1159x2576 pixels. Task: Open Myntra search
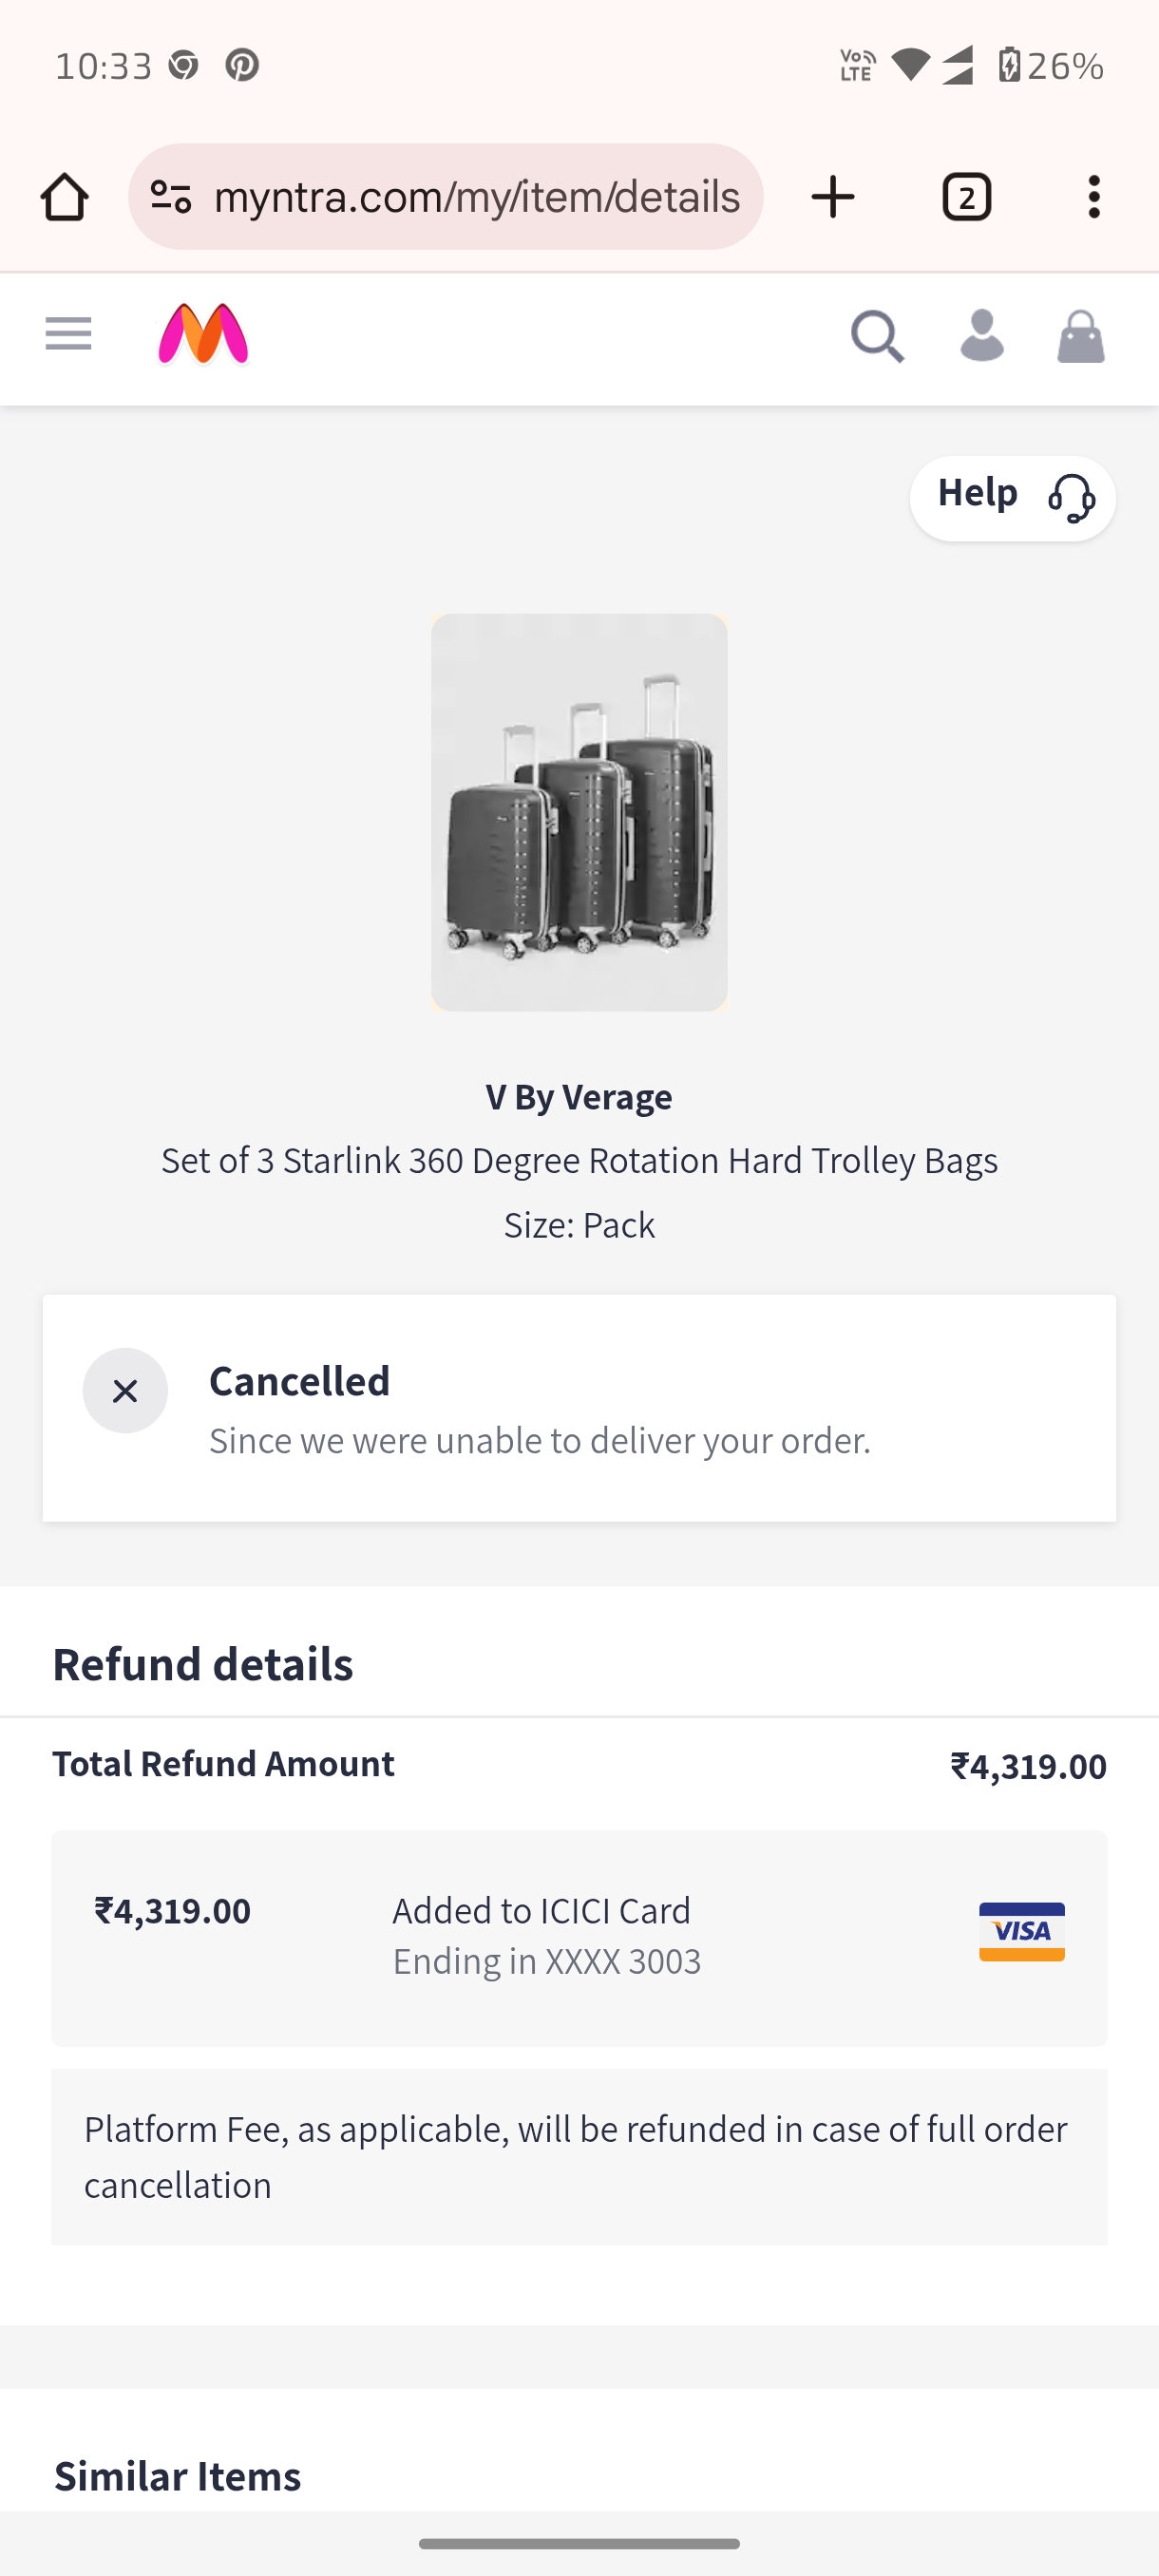coord(877,336)
